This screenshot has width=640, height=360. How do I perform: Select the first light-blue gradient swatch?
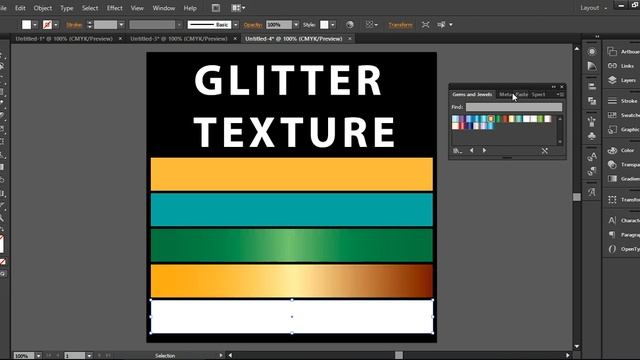click(x=455, y=119)
